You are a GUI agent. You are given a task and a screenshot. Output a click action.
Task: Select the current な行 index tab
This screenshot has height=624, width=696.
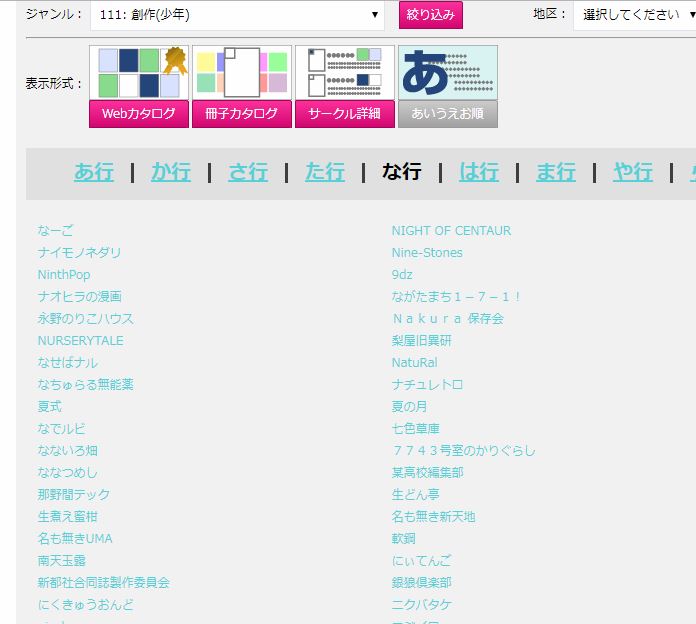[402, 172]
